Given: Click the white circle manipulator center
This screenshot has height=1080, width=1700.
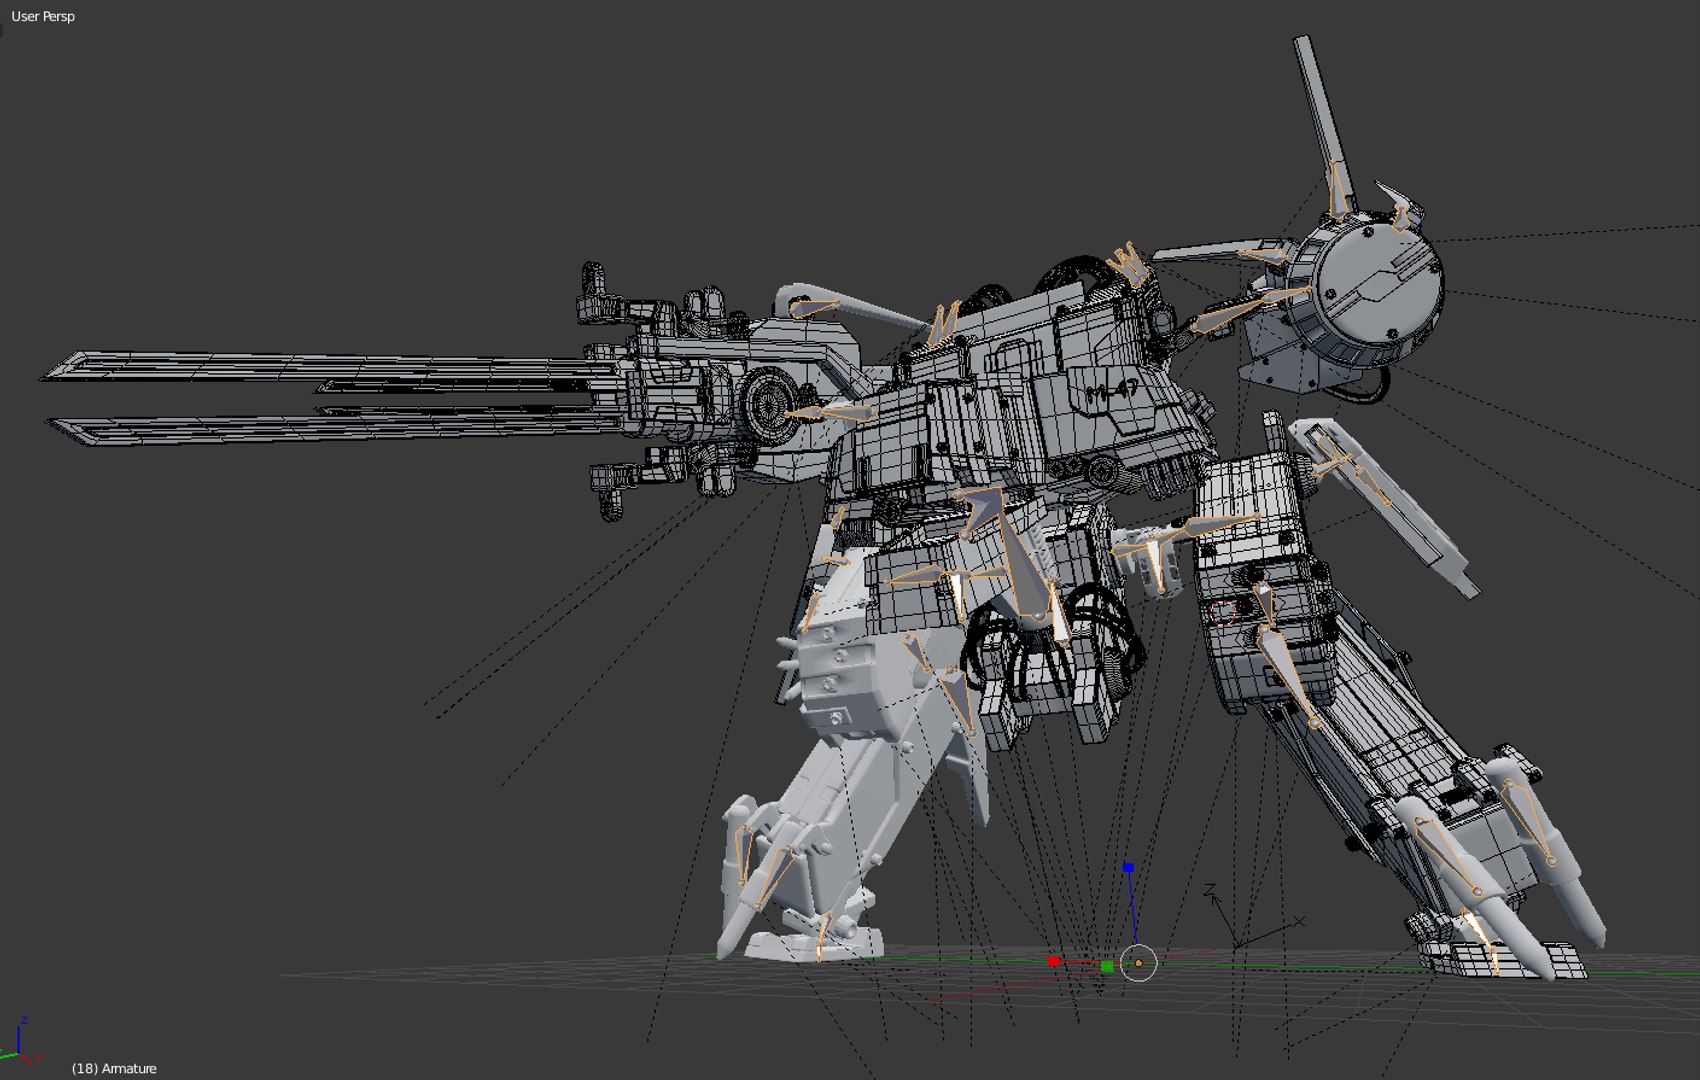Looking at the screenshot, I should pos(1139,963).
